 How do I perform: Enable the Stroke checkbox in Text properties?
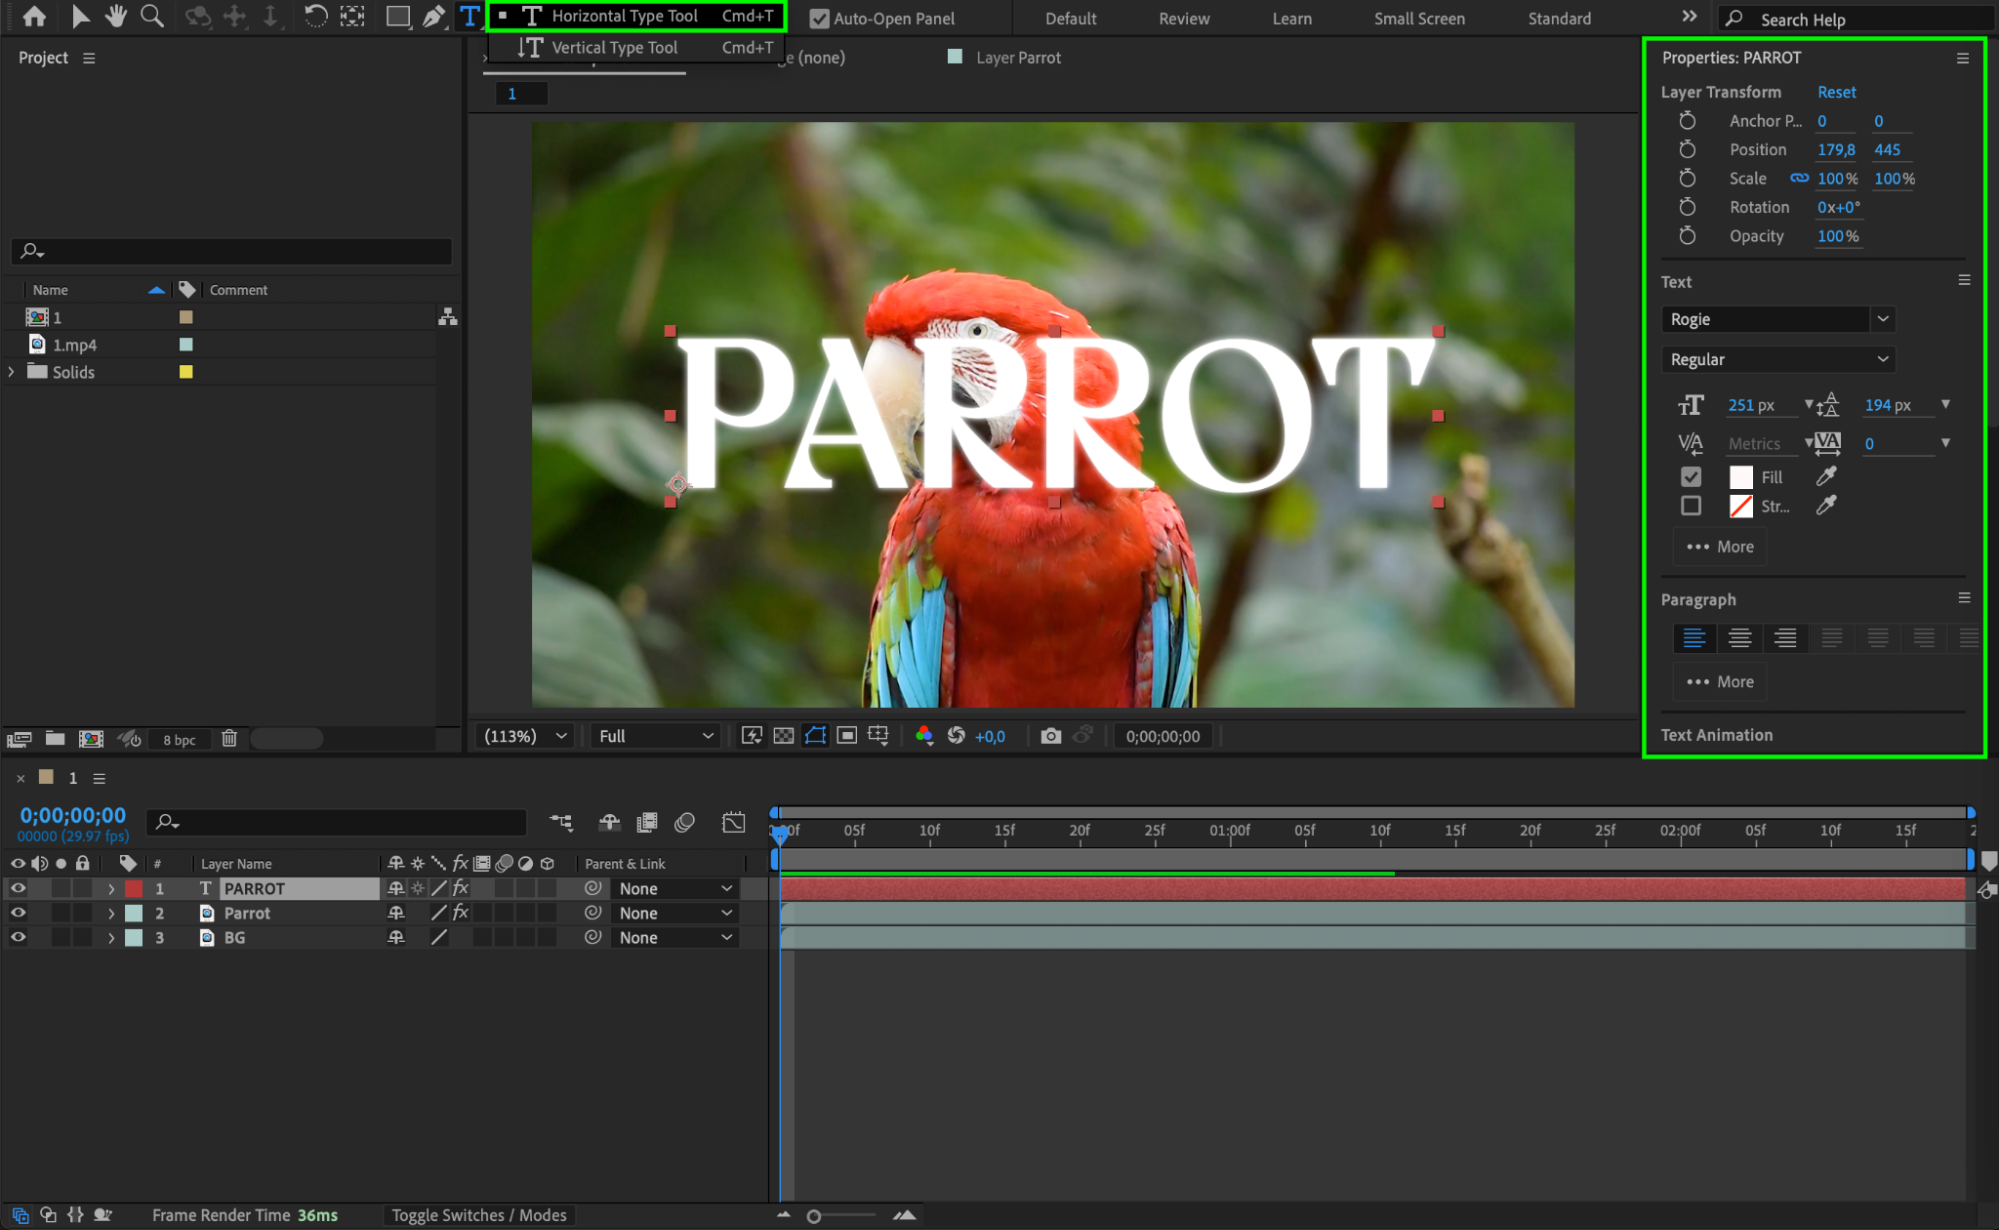(x=1691, y=506)
